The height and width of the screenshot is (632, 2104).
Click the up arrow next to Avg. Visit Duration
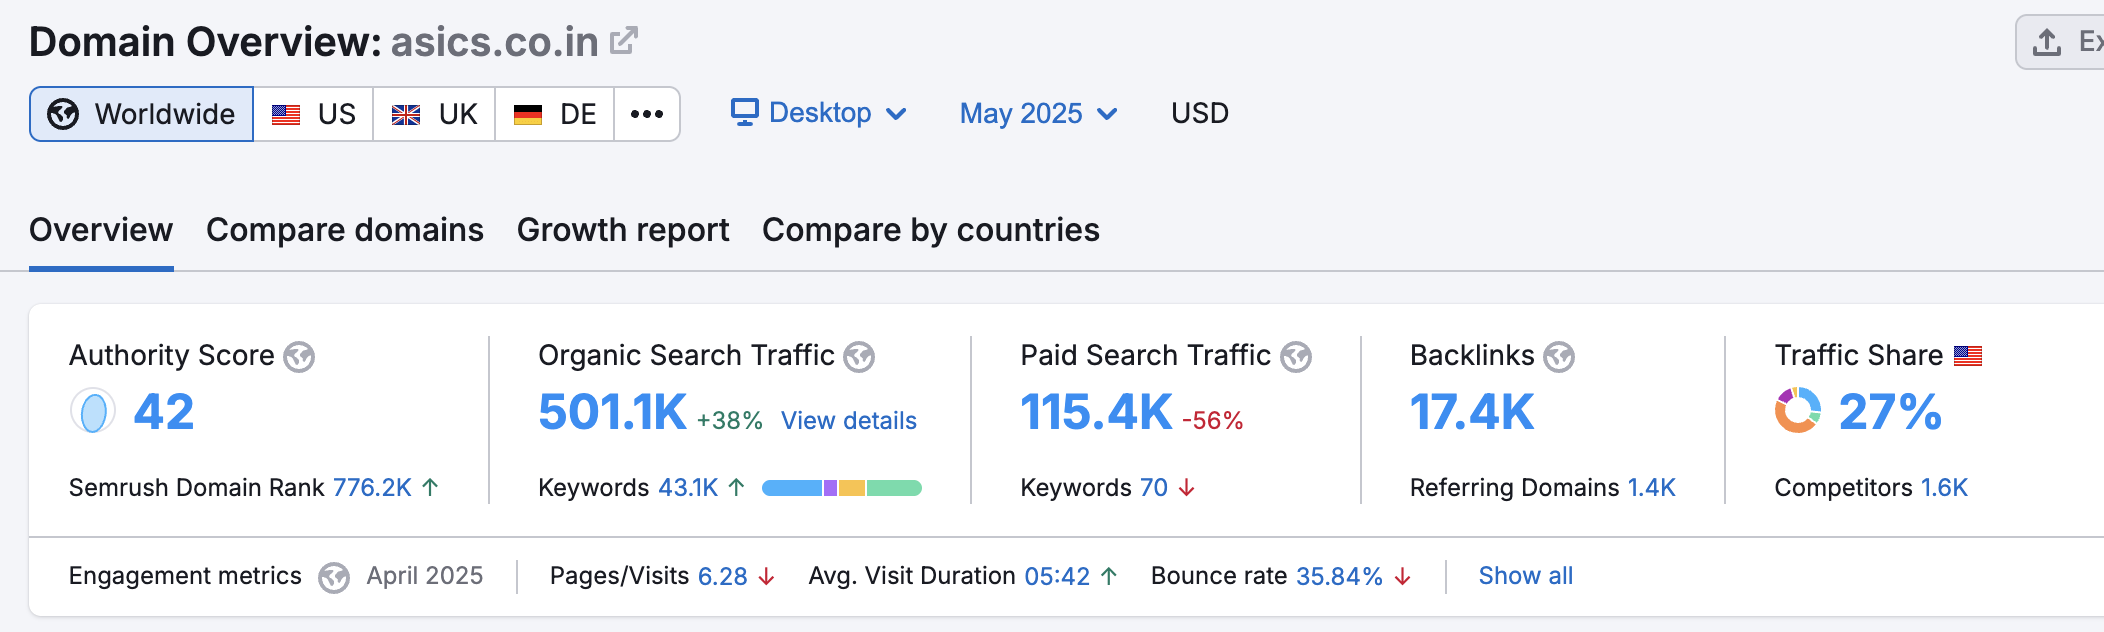pos(1109,576)
